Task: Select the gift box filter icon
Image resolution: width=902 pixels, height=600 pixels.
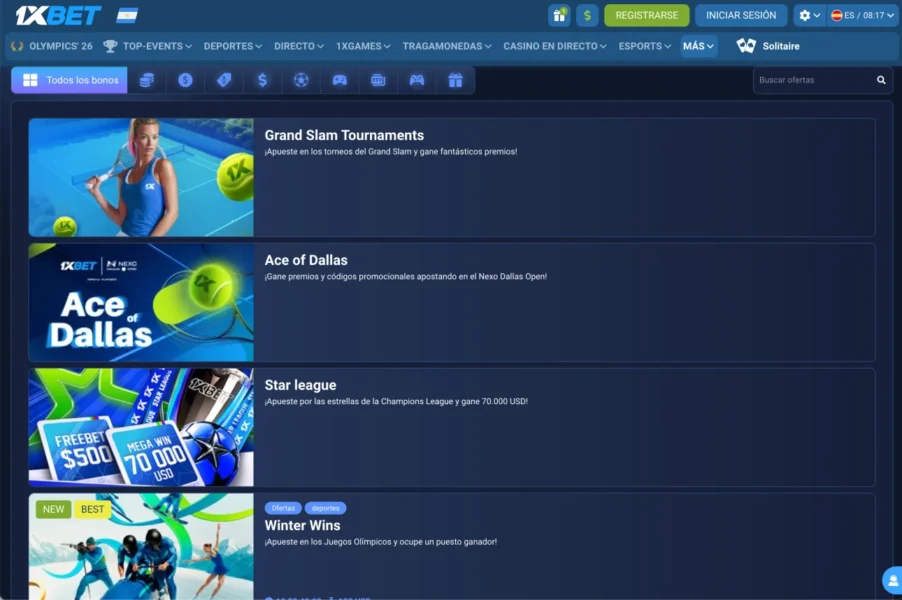Action: 455,80
